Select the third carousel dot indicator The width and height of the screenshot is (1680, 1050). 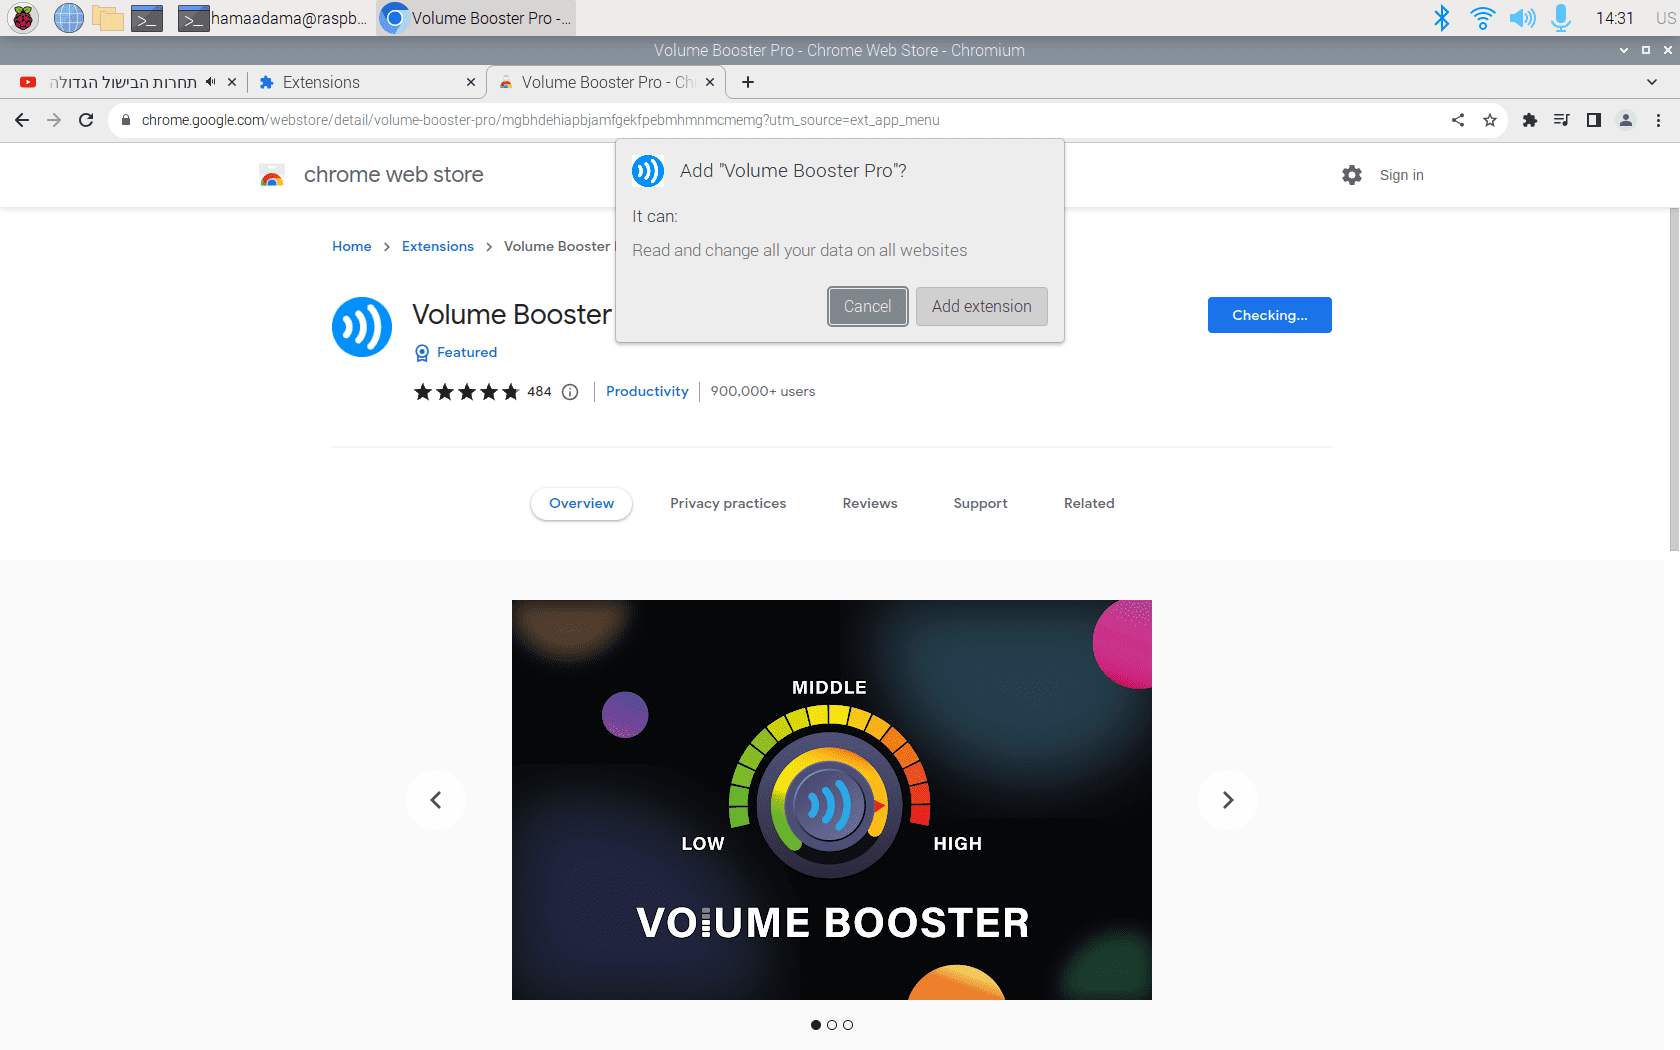tap(848, 1025)
